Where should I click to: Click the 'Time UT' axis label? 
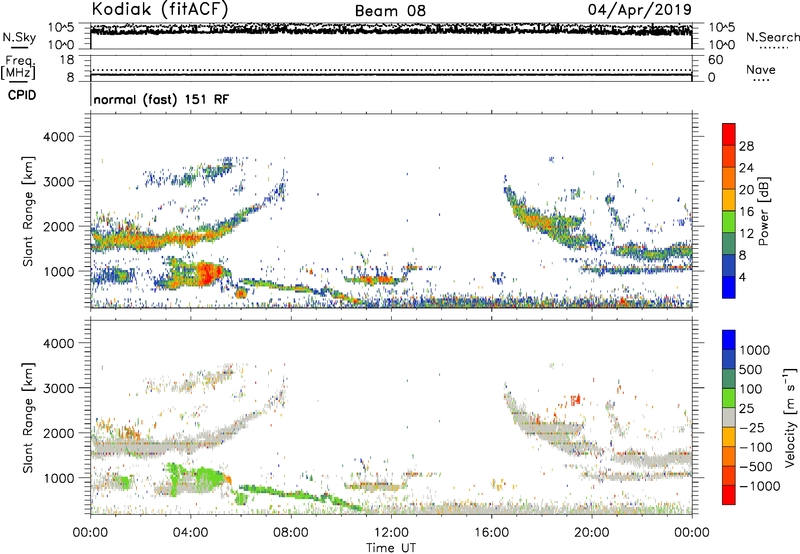(391, 548)
